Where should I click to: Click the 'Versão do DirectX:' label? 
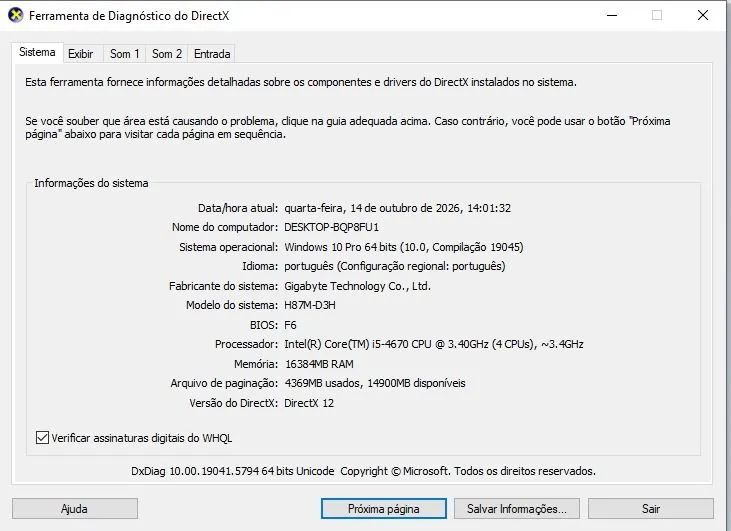234,403
